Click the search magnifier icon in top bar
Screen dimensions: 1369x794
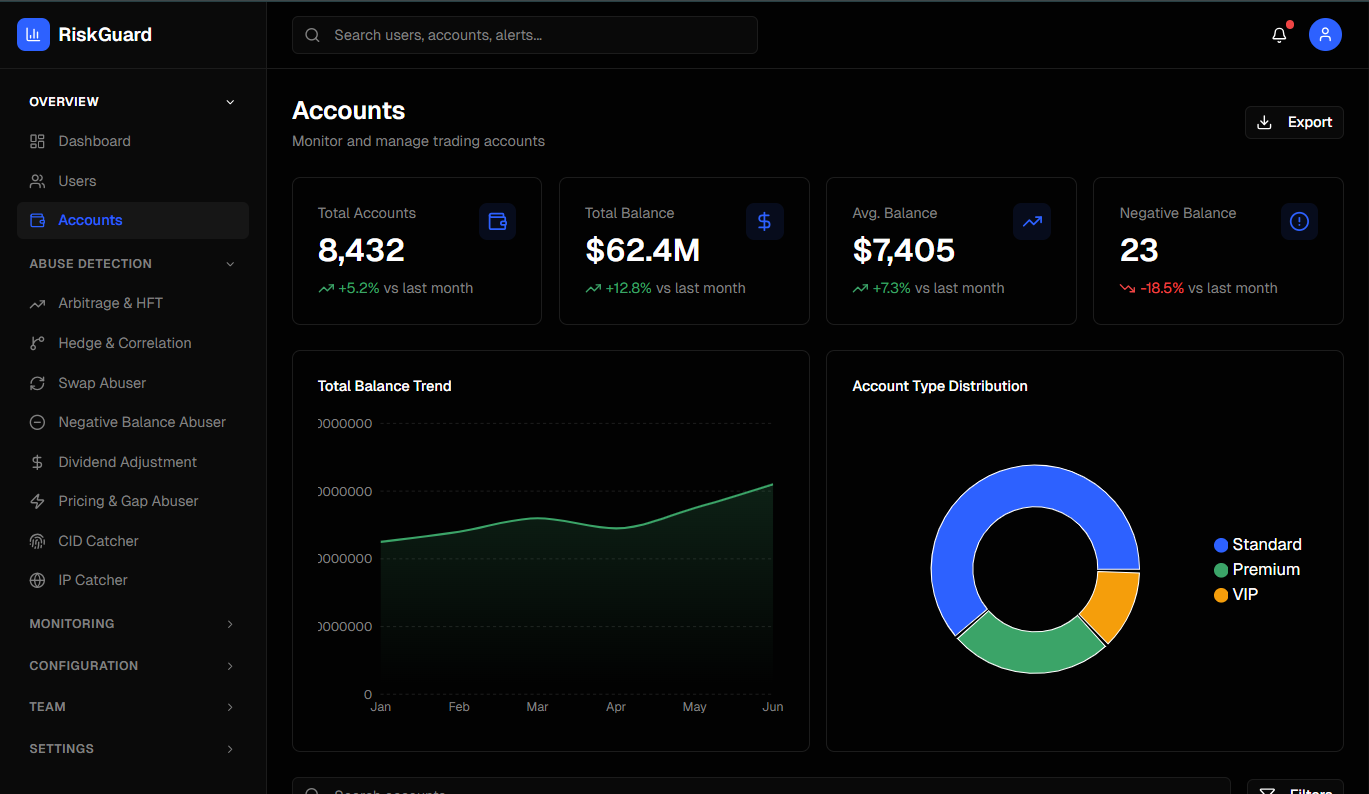point(312,35)
